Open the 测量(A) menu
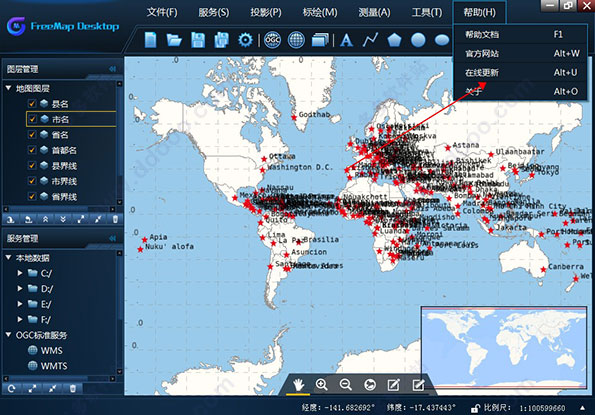This screenshot has width=595, height=415. [375, 13]
